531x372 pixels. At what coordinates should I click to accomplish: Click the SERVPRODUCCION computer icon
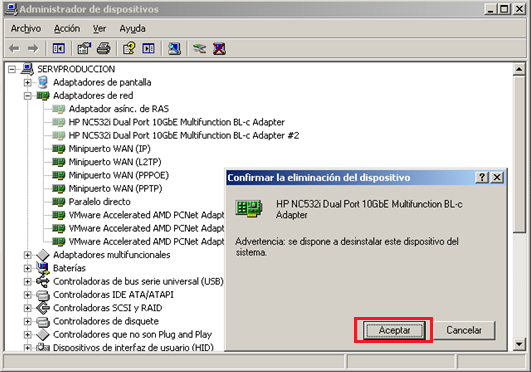(x=27, y=69)
